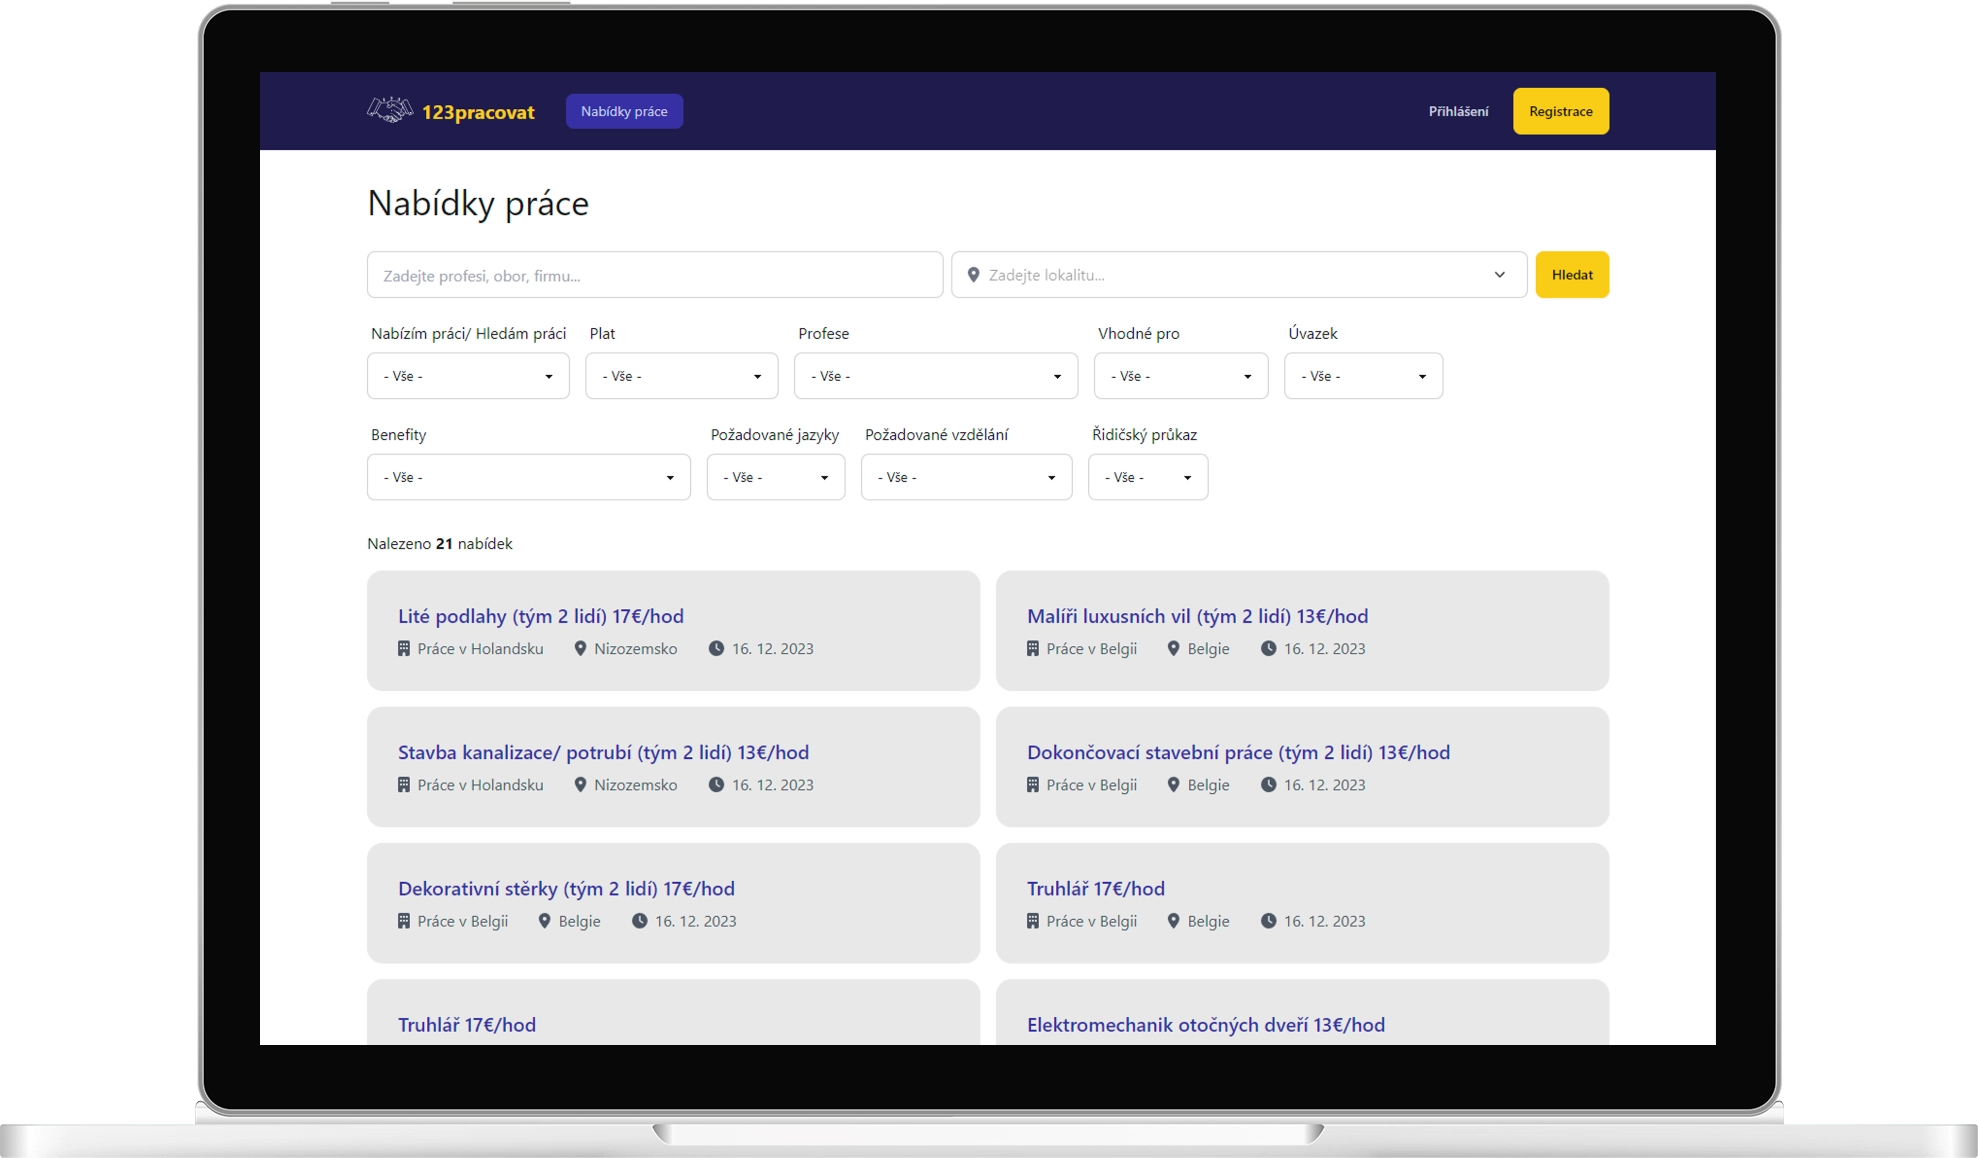
Task: Open the Plat dropdown
Action: pos(681,376)
